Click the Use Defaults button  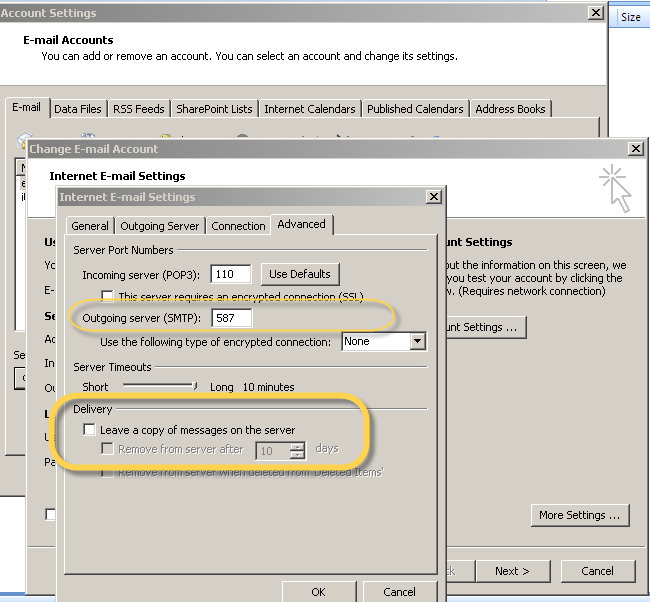[x=300, y=274]
